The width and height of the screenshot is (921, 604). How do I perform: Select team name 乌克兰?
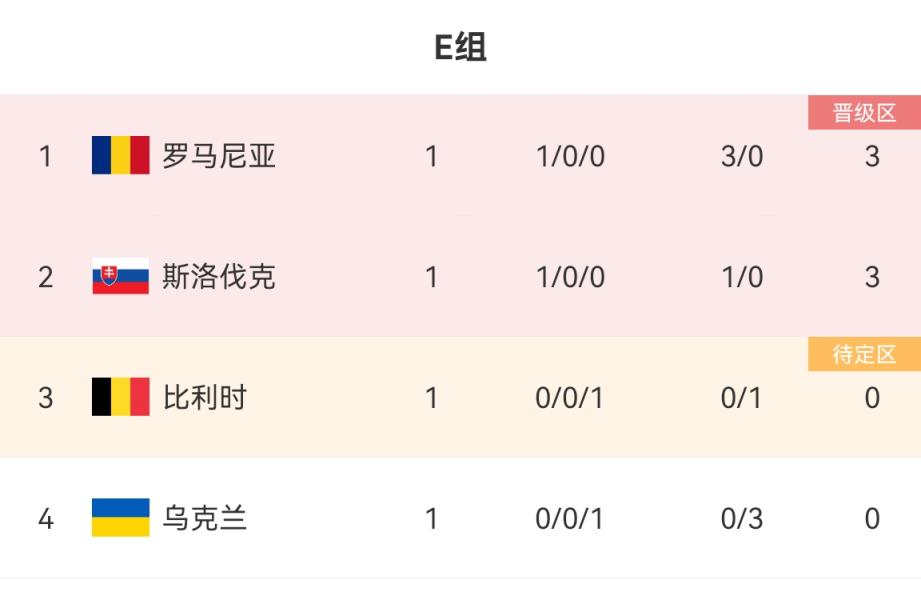click(x=205, y=518)
